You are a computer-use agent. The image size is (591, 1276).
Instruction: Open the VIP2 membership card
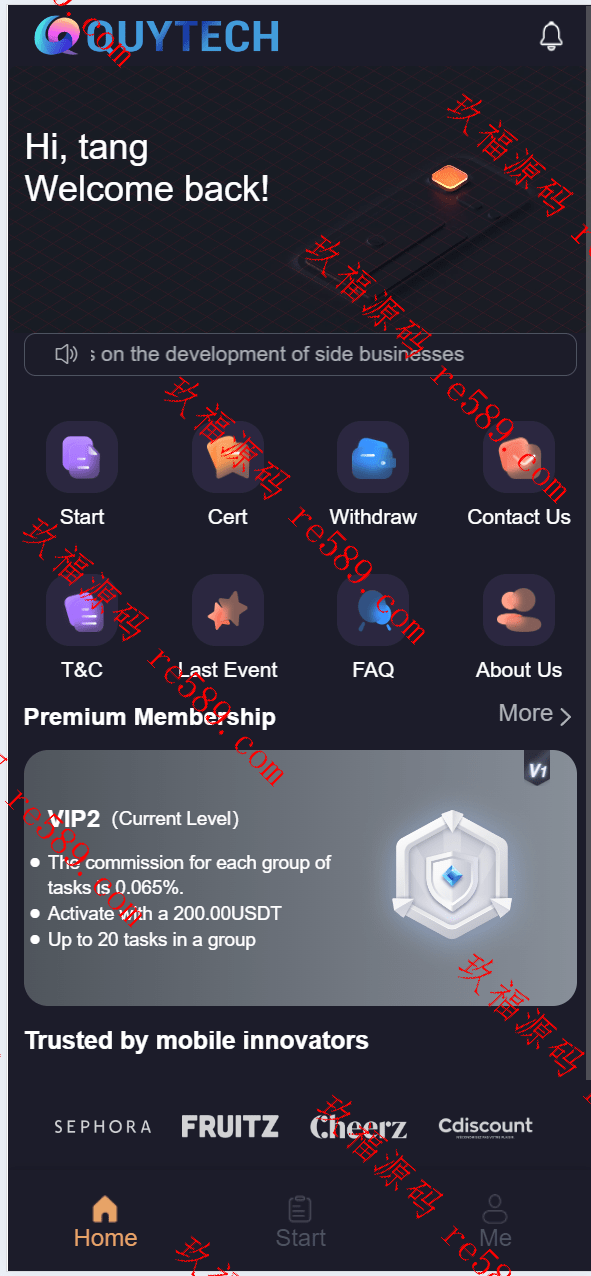pyautogui.click(x=300, y=878)
